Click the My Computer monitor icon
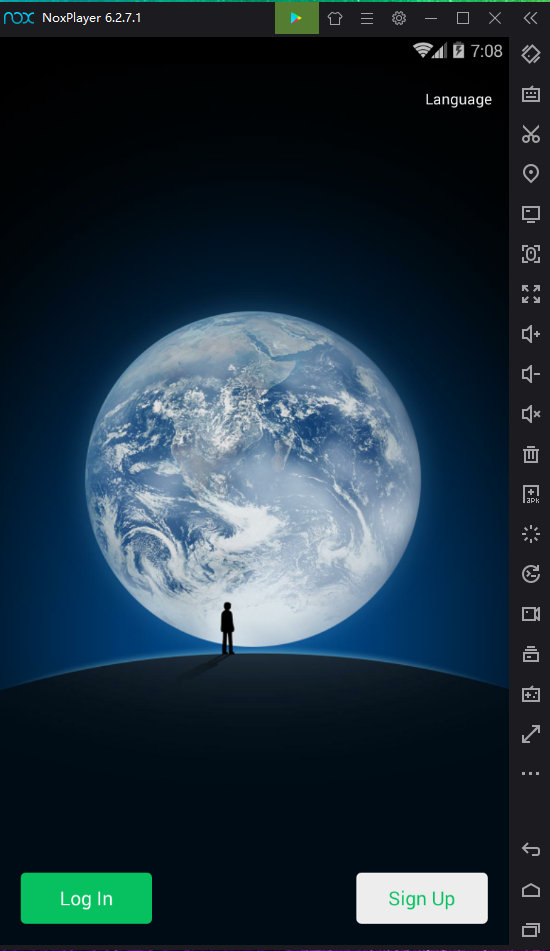Image resolution: width=550 pixels, height=951 pixels. tap(531, 214)
